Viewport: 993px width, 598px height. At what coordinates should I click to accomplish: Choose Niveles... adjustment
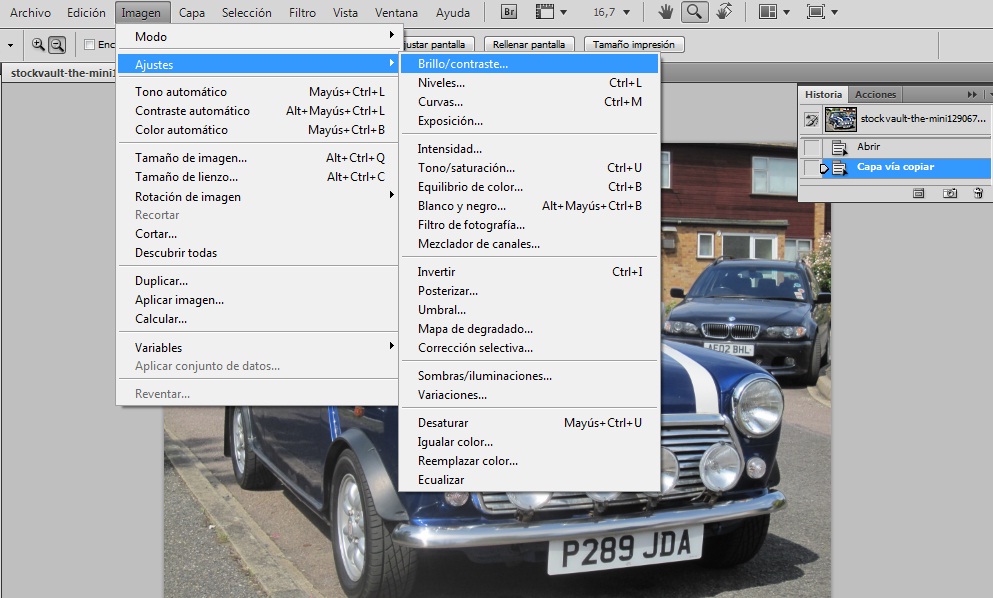tap(529, 82)
